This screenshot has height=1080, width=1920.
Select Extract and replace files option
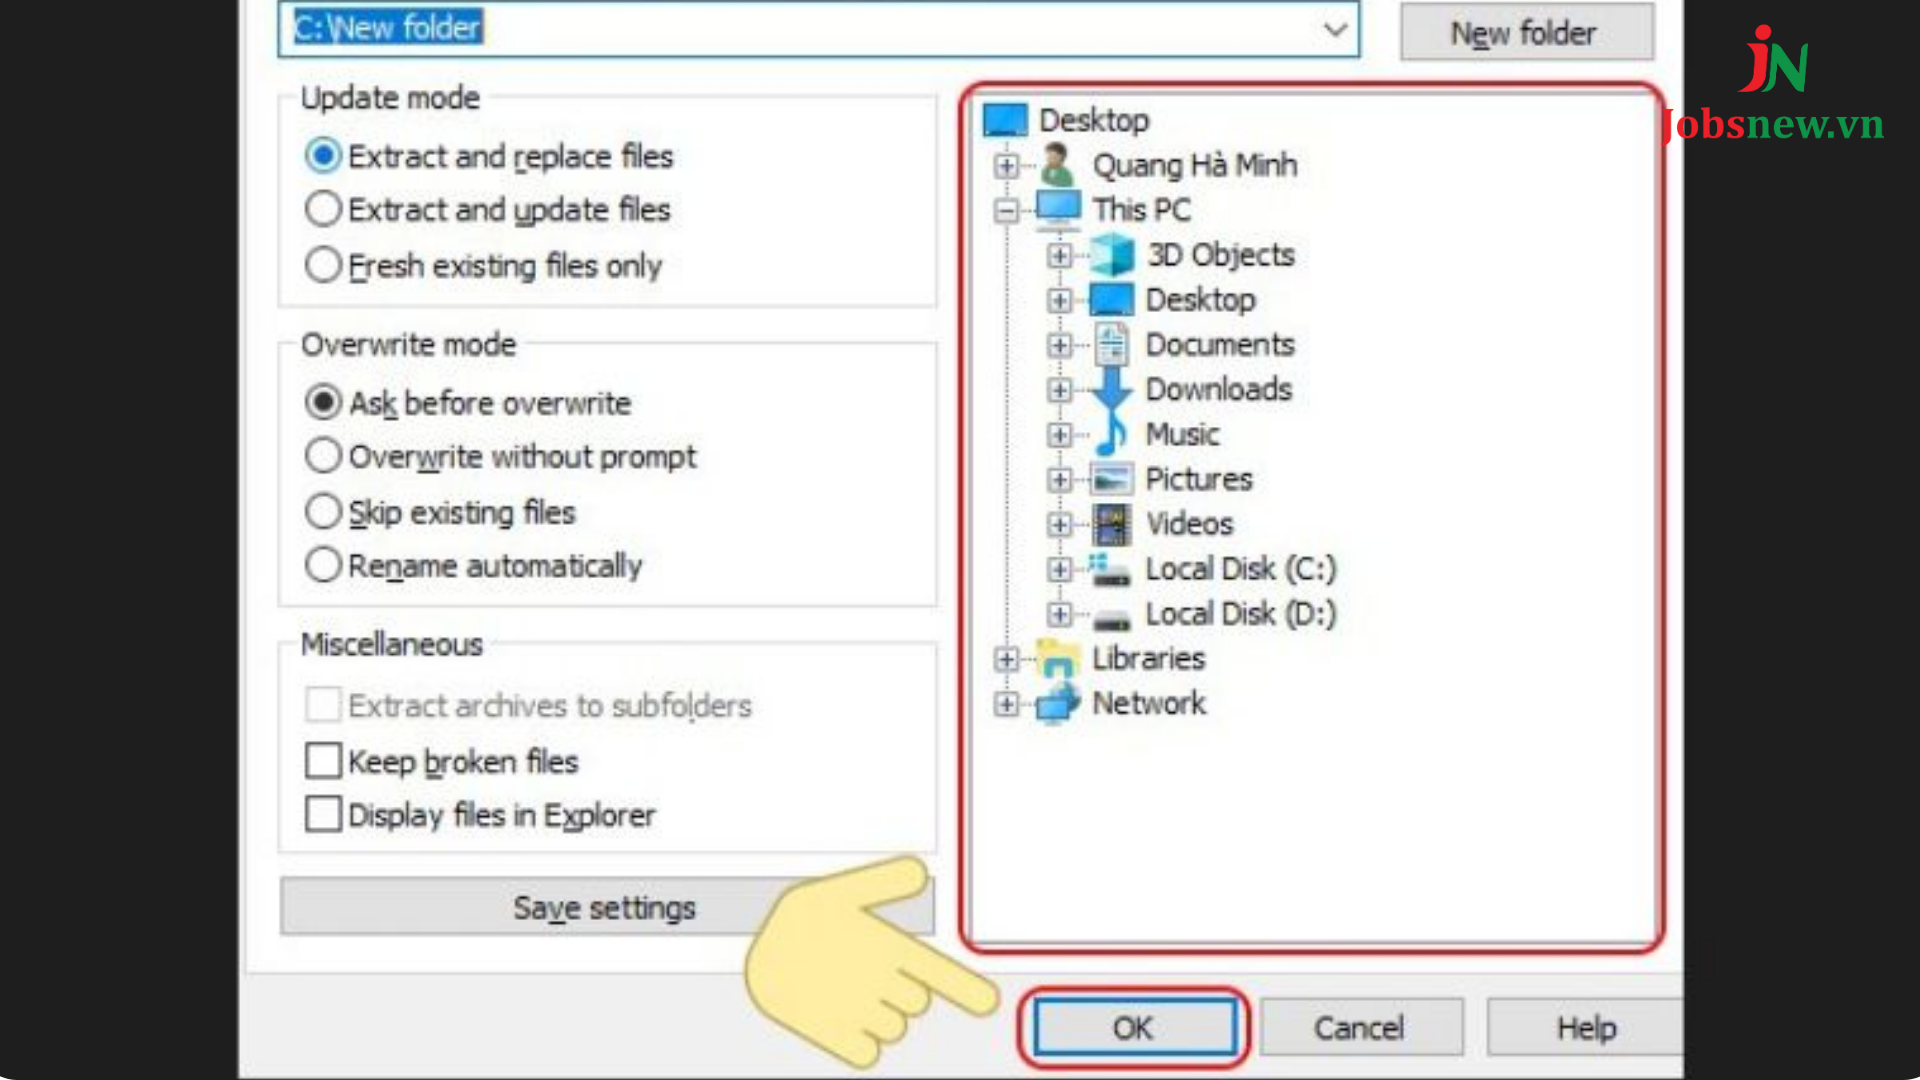[322, 157]
